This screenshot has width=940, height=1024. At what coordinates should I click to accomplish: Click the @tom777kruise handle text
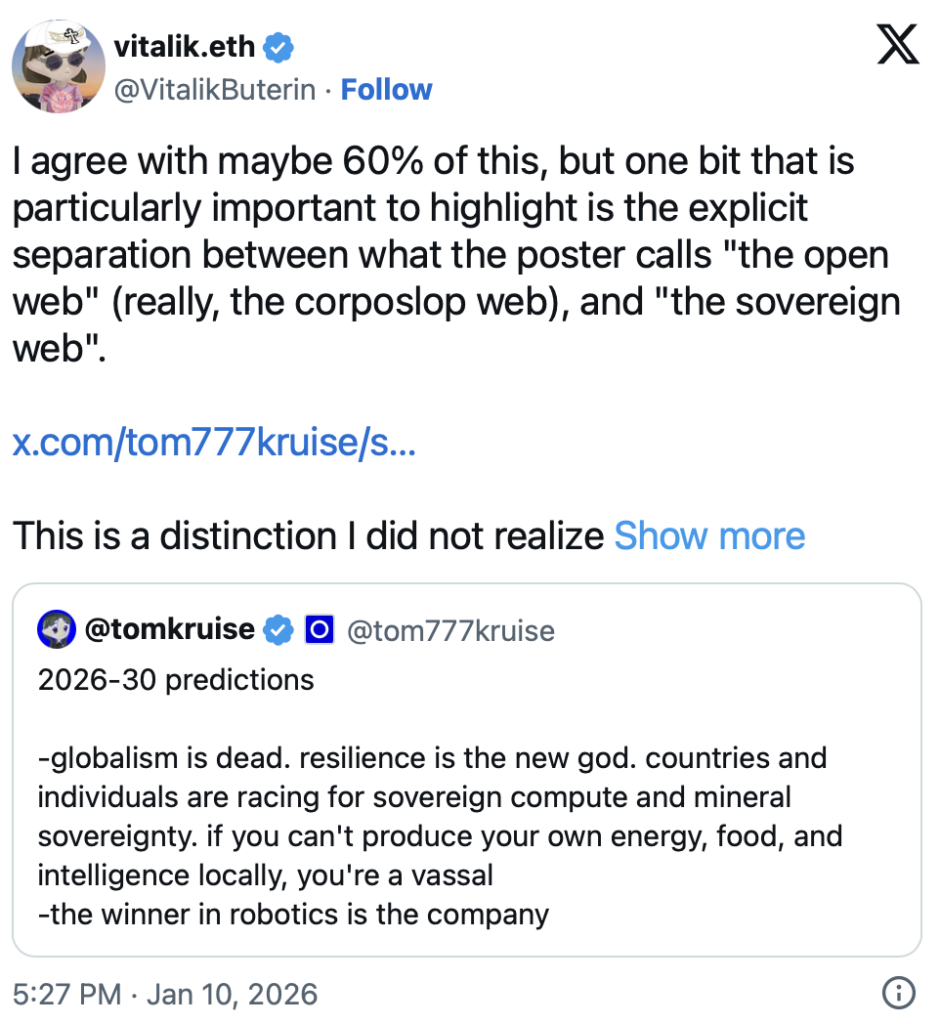click(450, 630)
